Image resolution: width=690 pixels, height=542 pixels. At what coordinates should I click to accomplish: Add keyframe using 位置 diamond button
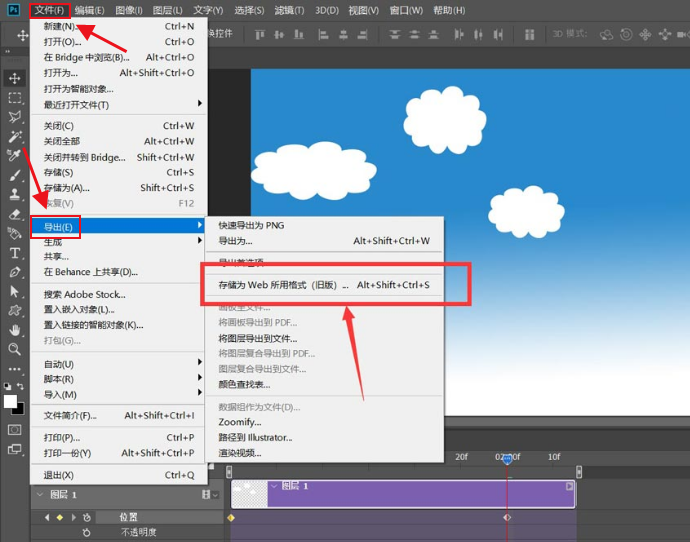59,517
